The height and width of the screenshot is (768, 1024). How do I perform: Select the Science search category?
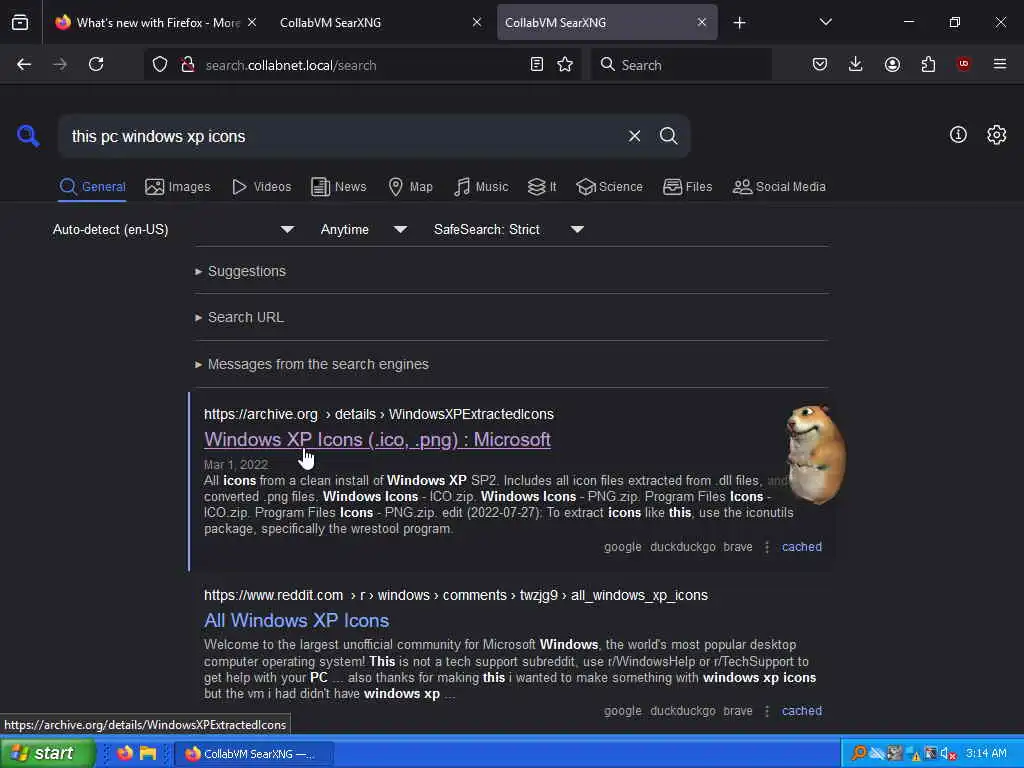[609, 187]
